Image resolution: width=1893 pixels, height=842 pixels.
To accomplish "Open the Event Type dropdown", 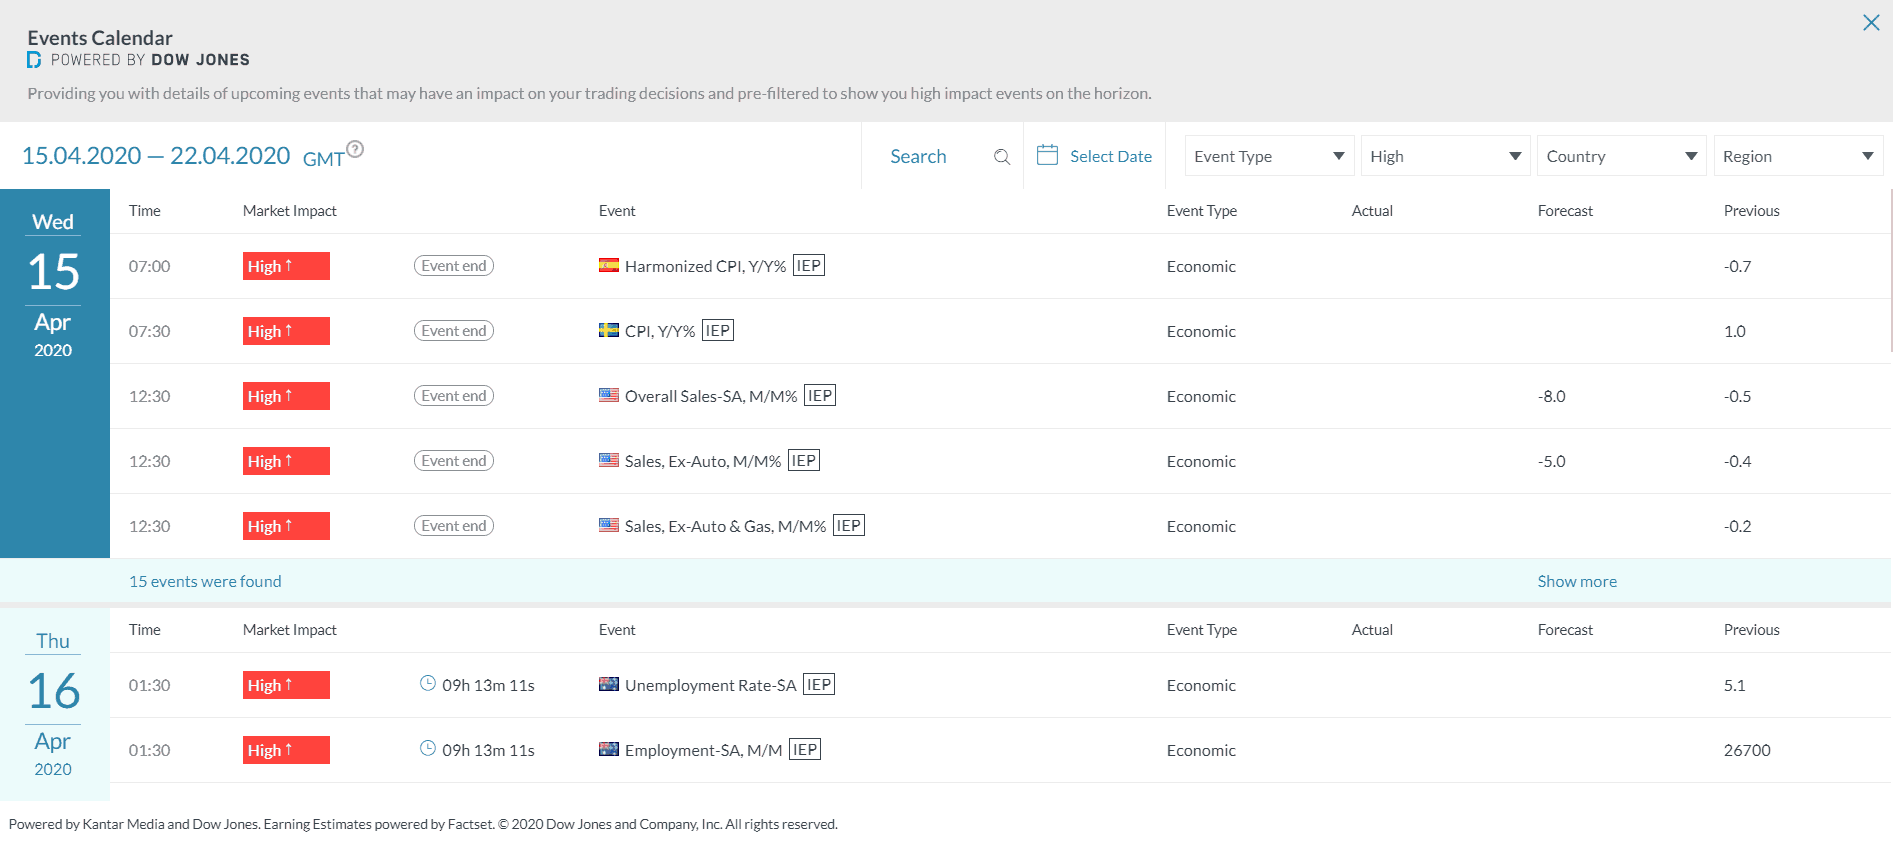I will (x=1269, y=156).
